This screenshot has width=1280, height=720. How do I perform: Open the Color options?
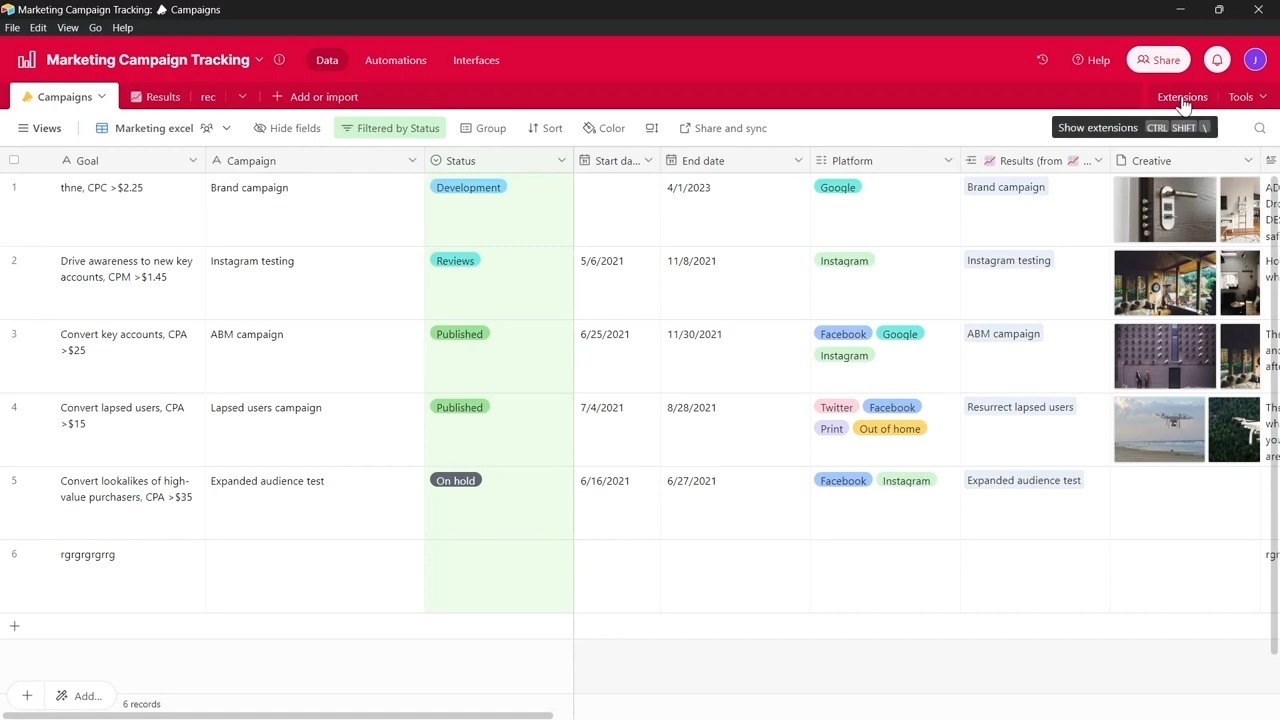click(x=604, y=128)
